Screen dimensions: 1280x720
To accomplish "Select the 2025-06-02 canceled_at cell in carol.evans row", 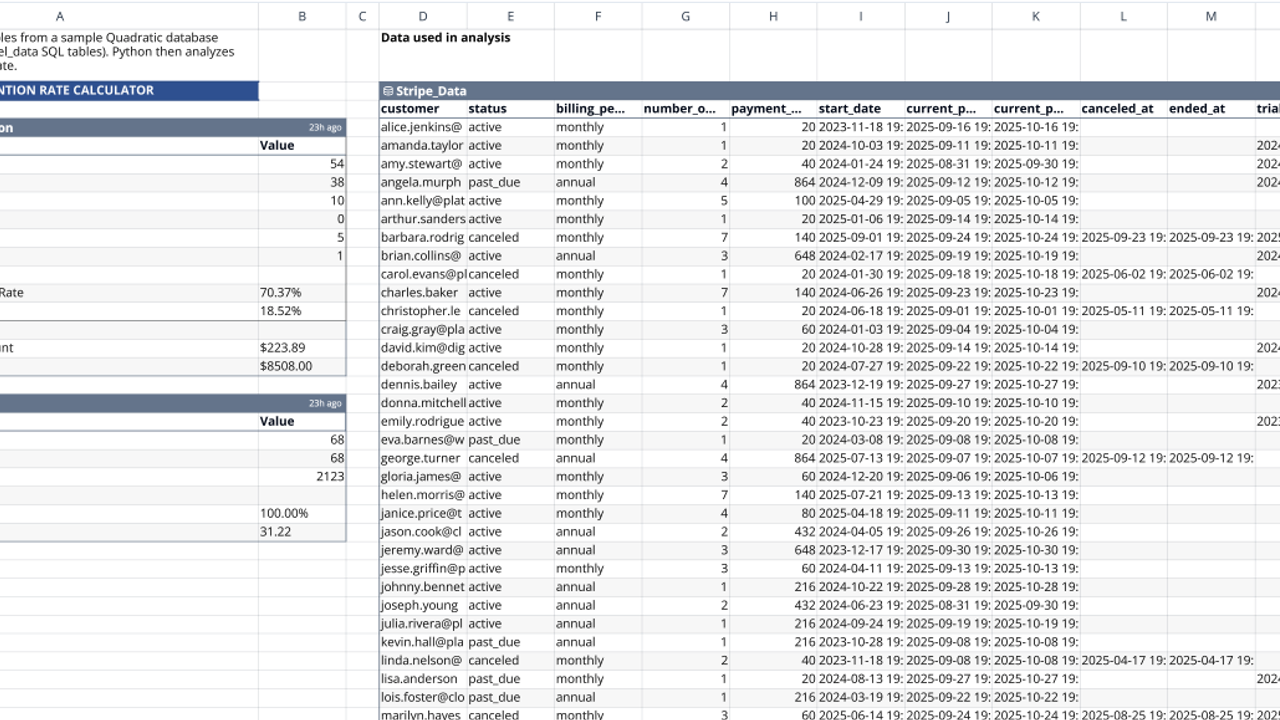I will pos(1123,274).
